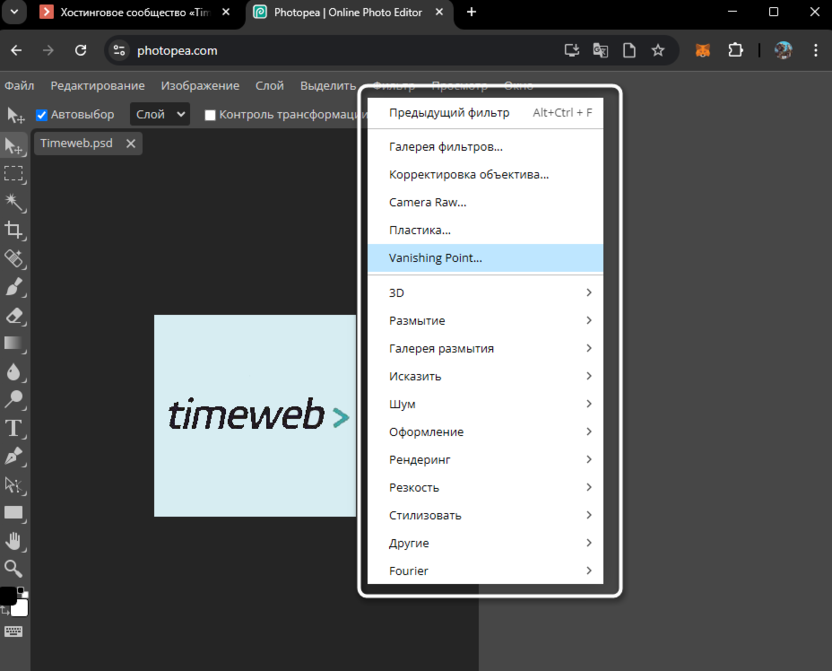The height and width of the screenshot is (671, 832).
Task: Expand the Размытие submenu
Action: (485, 320)
